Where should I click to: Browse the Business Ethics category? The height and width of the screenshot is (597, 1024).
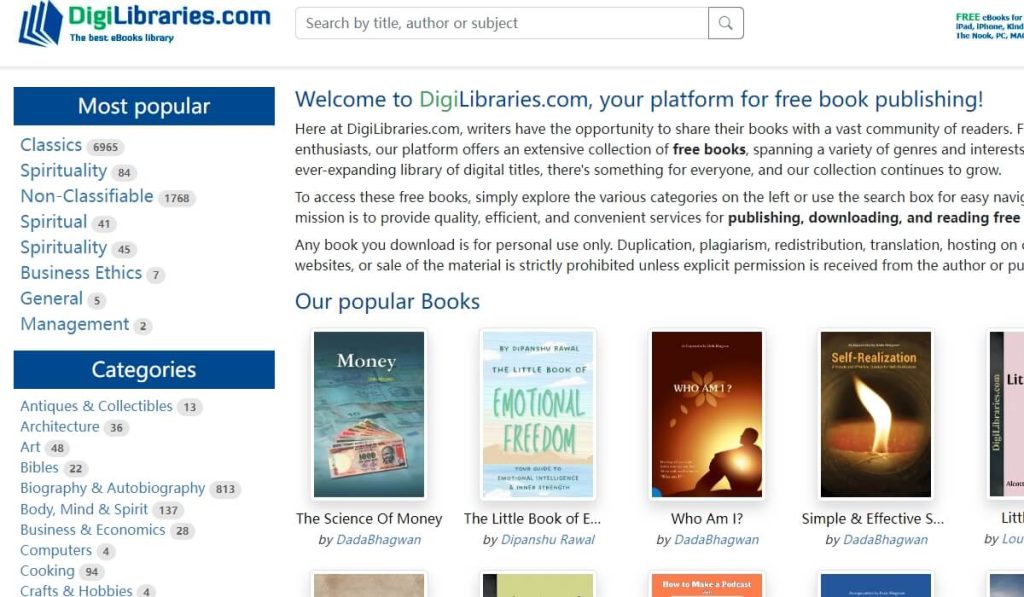point(82,273)
